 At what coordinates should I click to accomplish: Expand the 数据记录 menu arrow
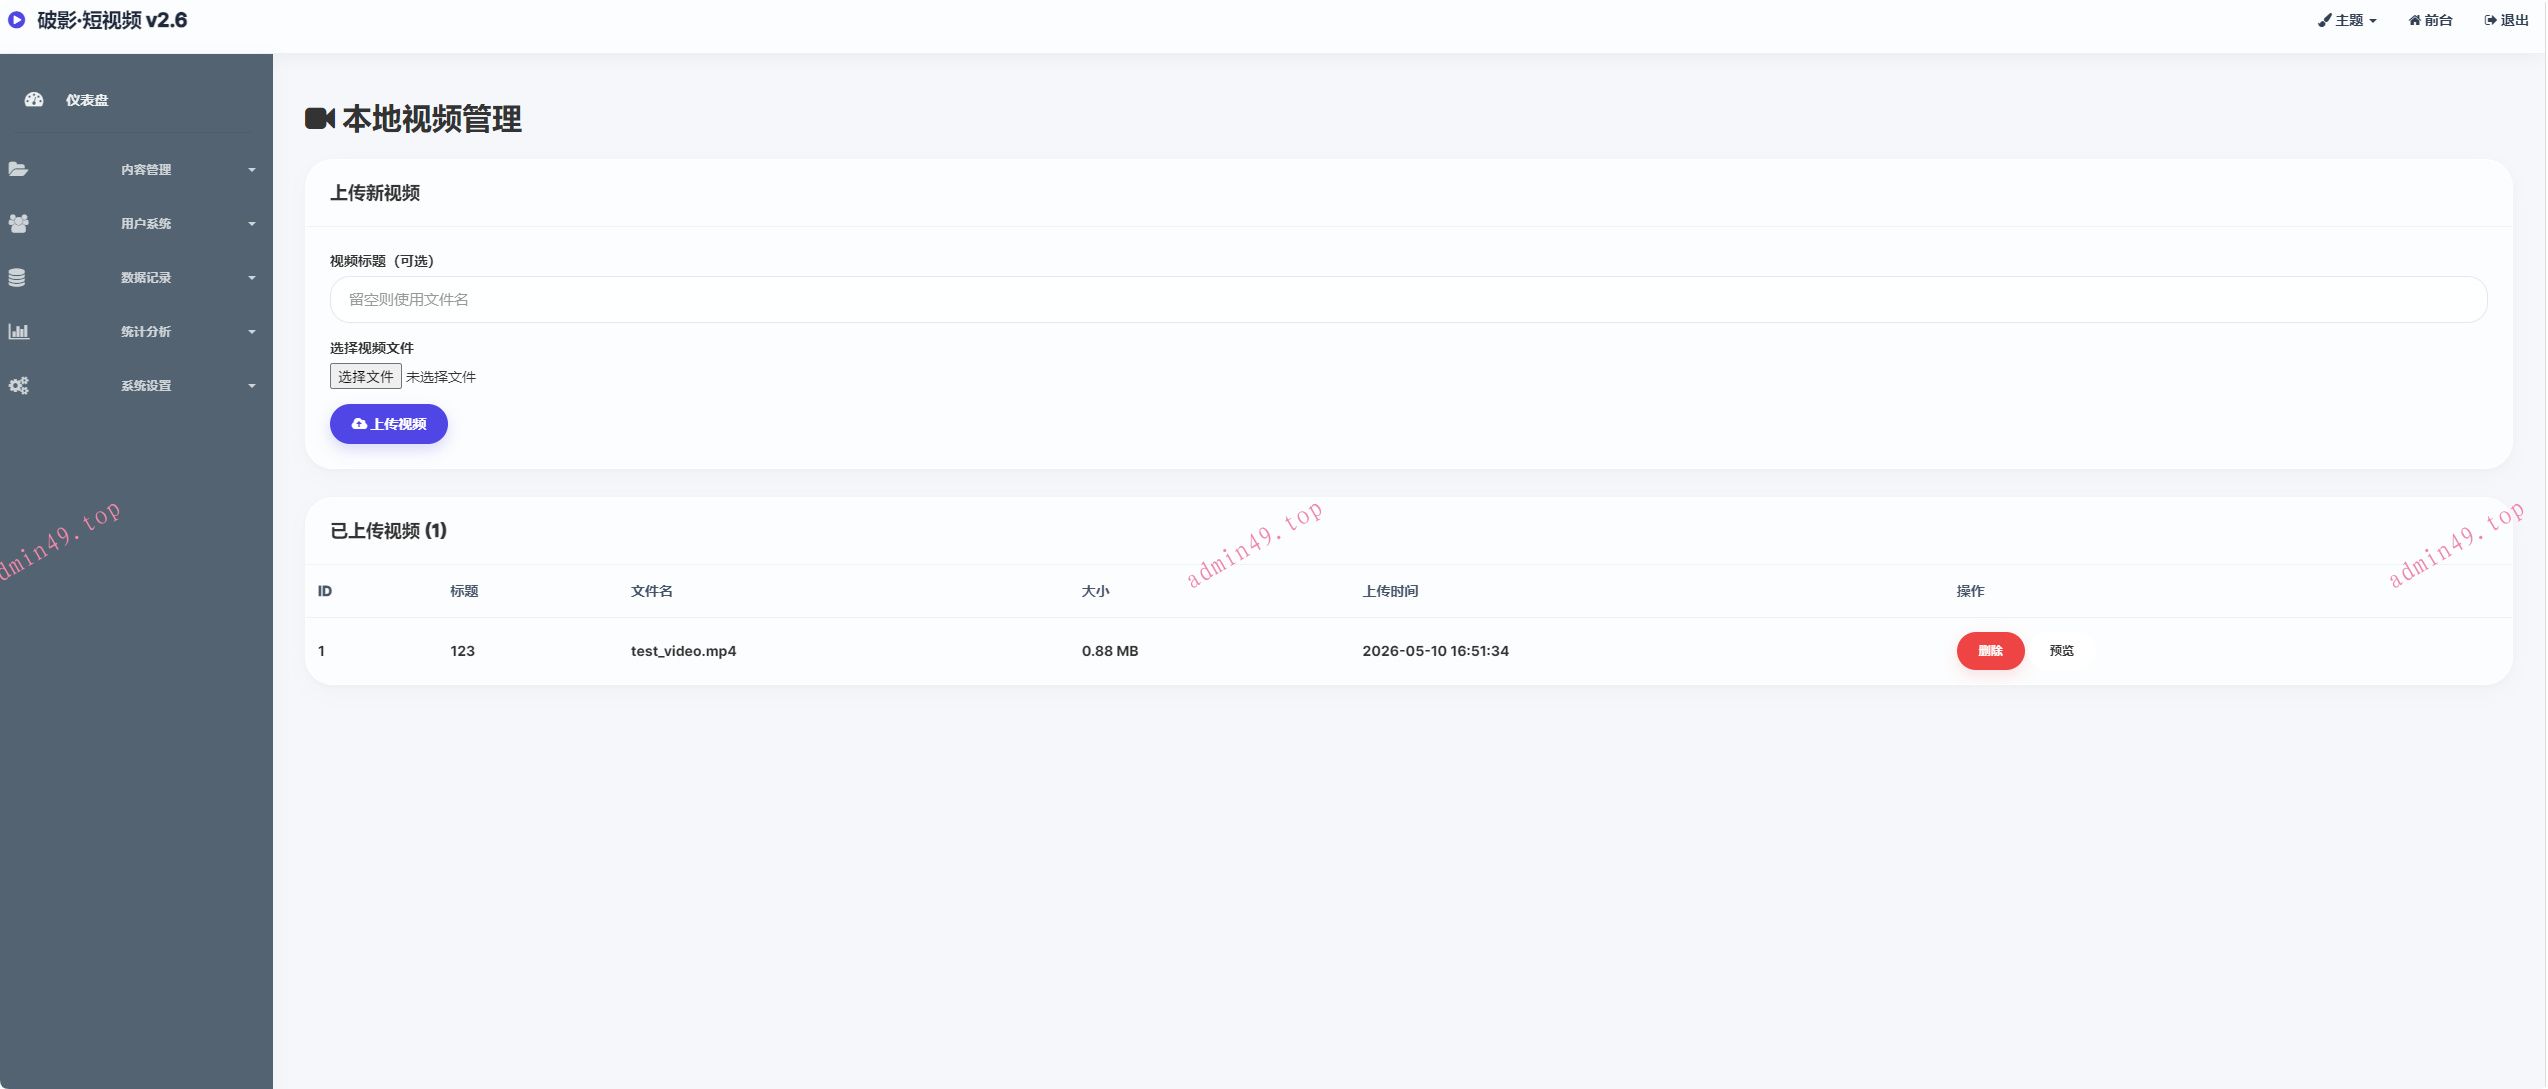coord(252,278)
